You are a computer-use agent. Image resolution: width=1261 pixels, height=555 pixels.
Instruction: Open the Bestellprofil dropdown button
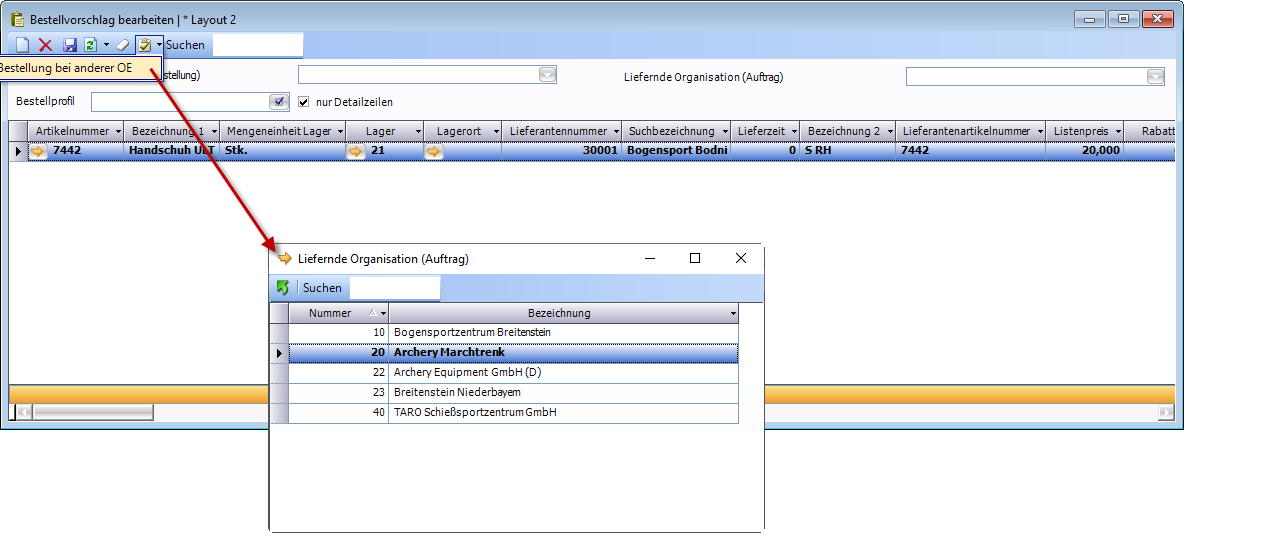coord(279,102)
